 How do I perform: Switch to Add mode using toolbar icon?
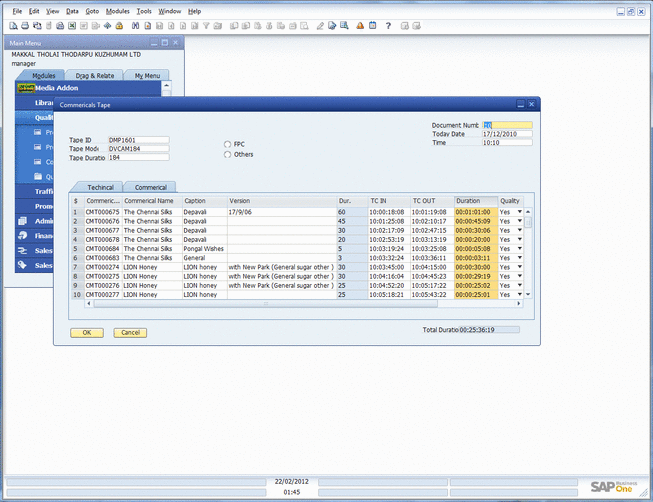tap(147, 26)
